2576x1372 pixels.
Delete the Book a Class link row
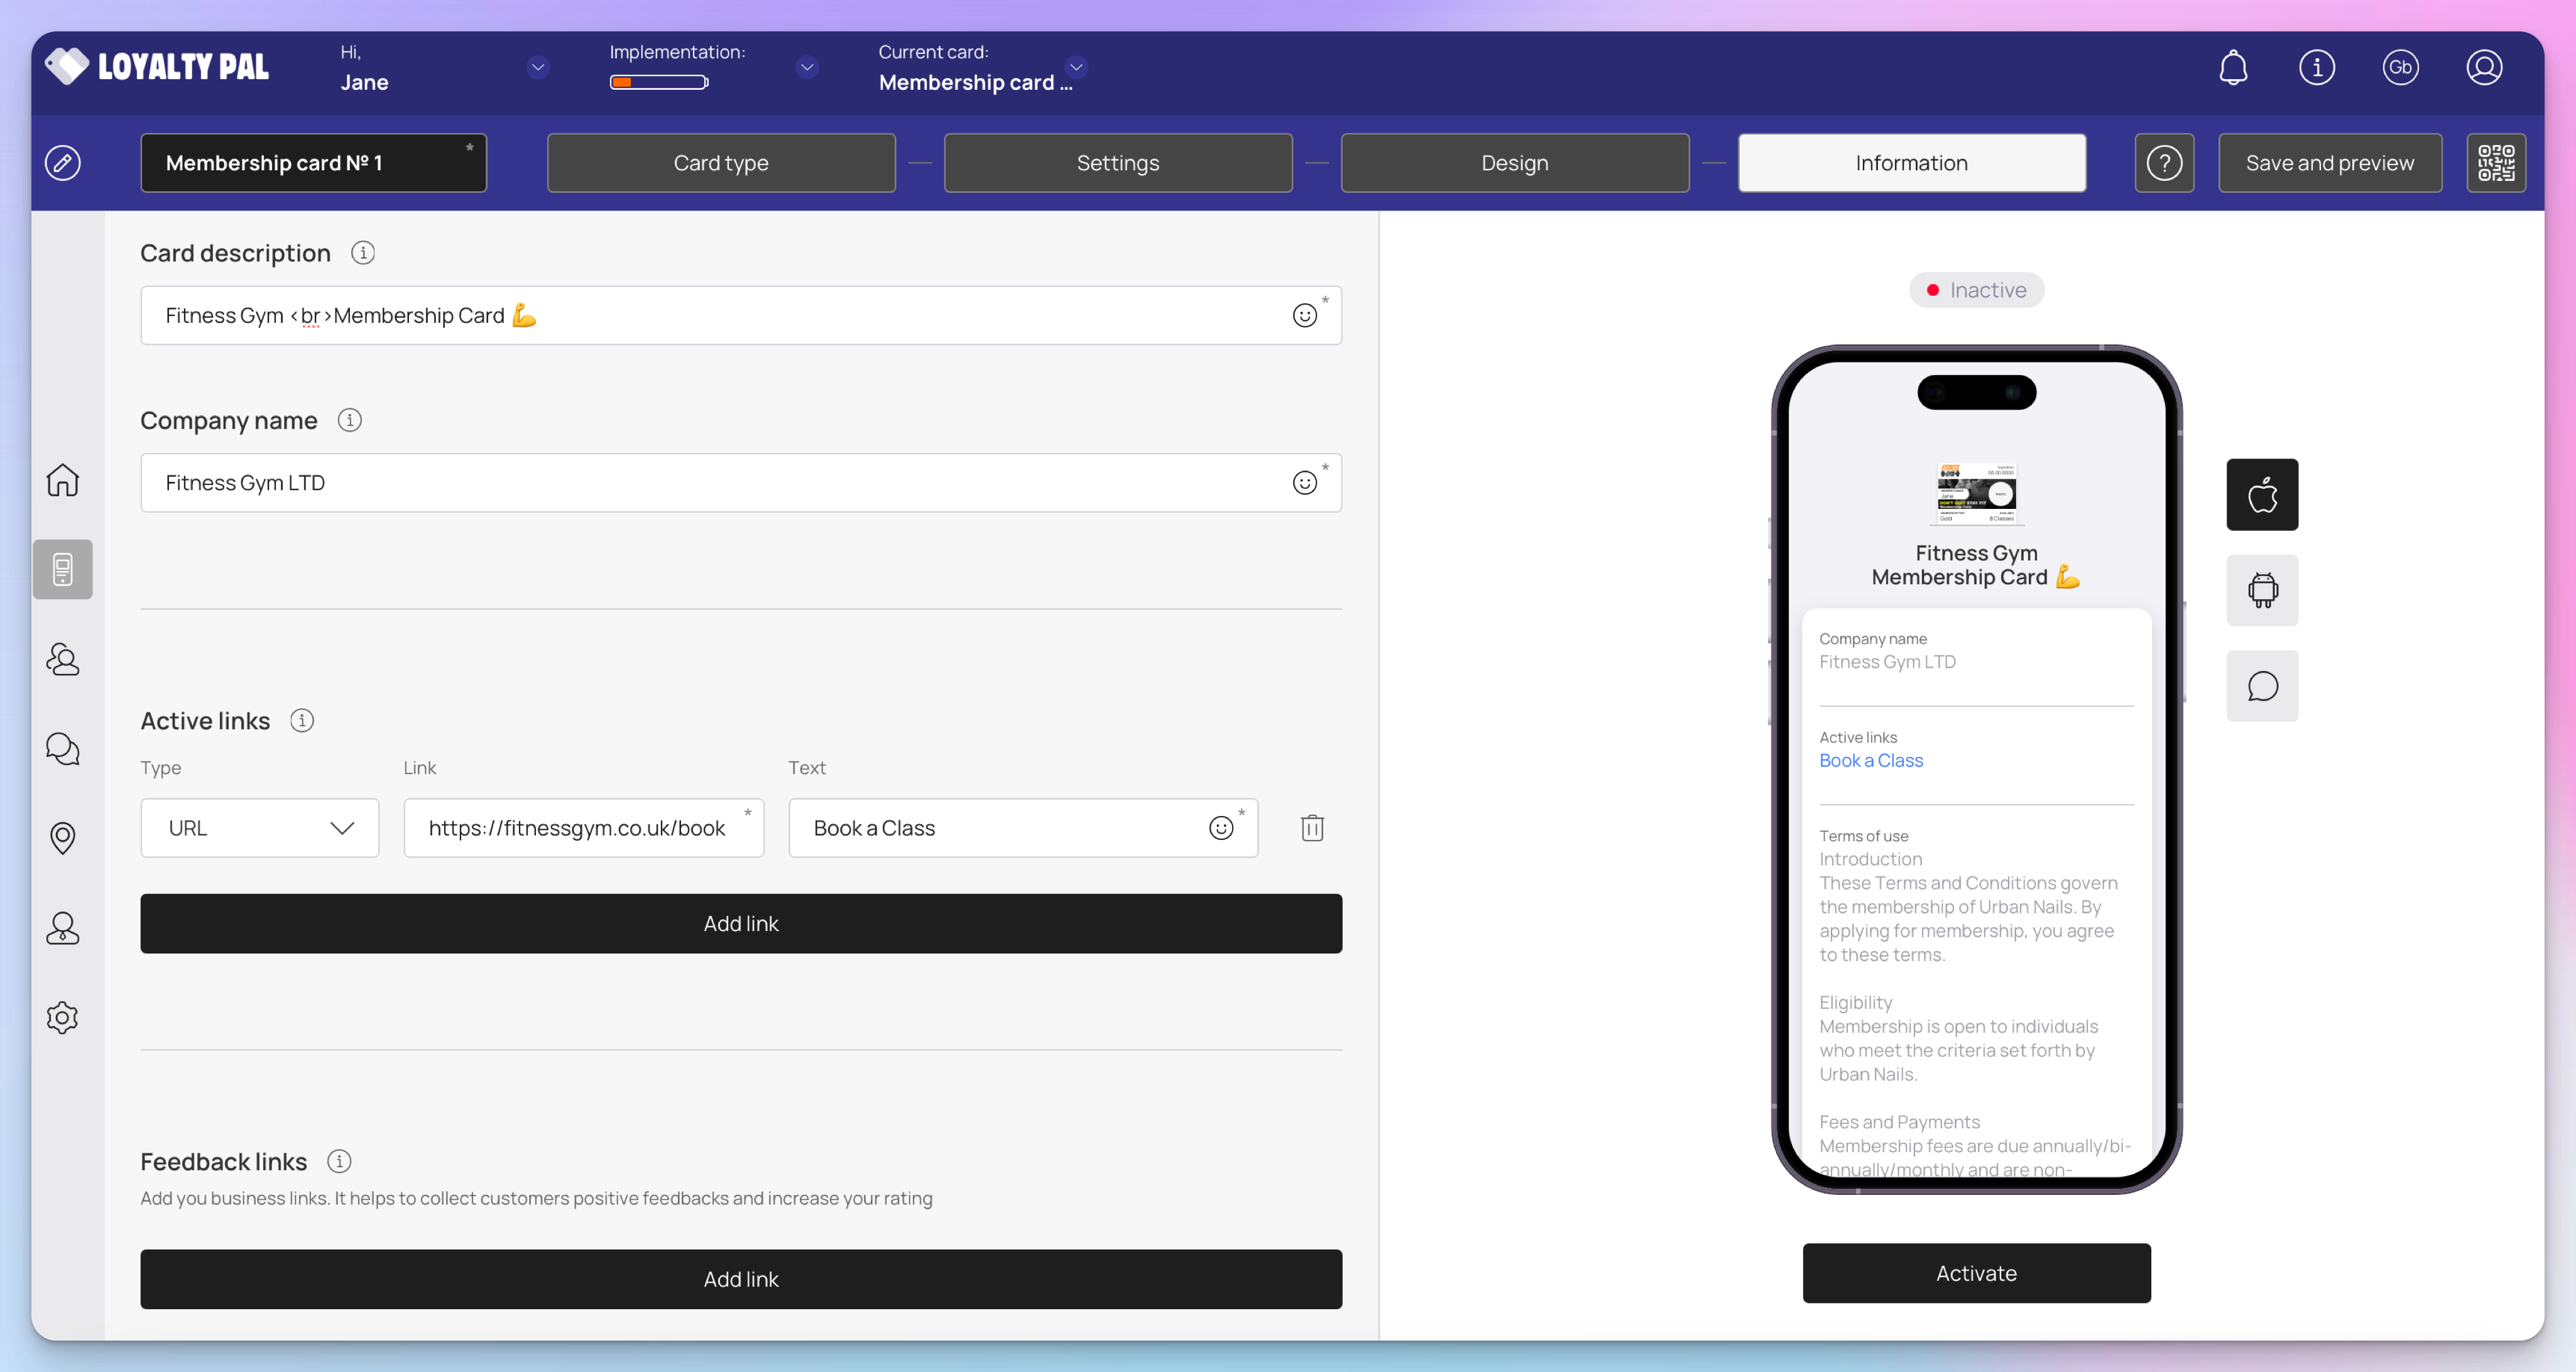(x=1312, y=828)
